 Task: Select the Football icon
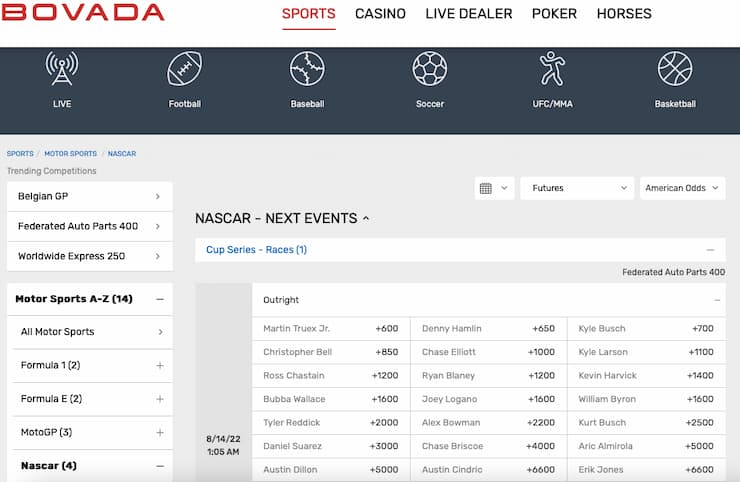[185, 69]
